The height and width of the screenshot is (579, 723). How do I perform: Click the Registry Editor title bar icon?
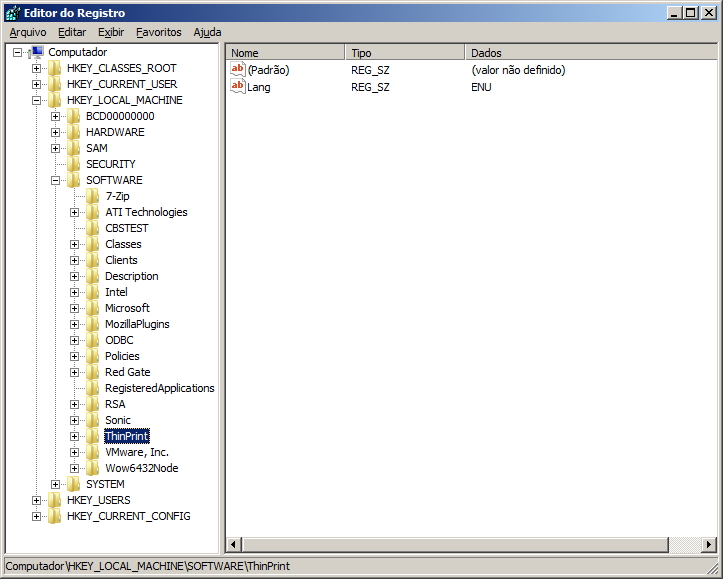click(x=13, y=13)
